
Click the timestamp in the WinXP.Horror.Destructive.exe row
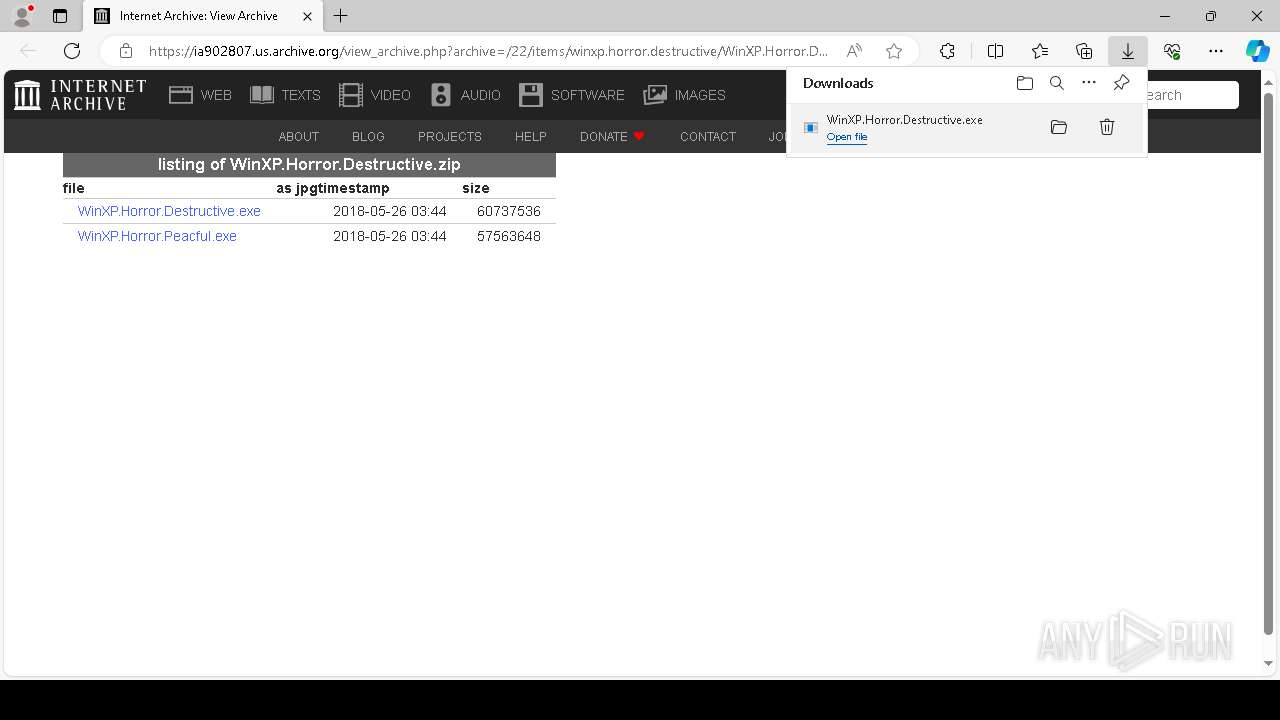(390, 211)
